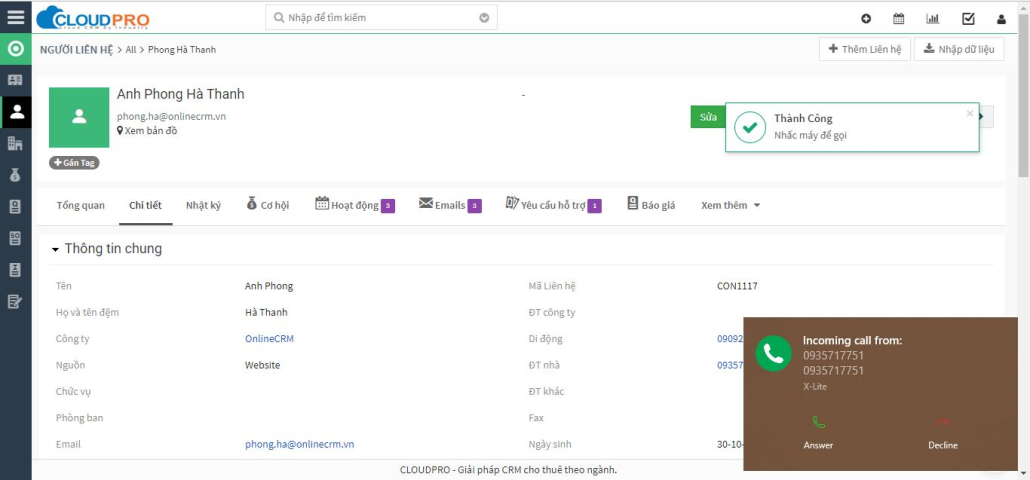The image size is (1030, 480).
Task: Open the calendar icon in header
Action: tap(899, 18)
